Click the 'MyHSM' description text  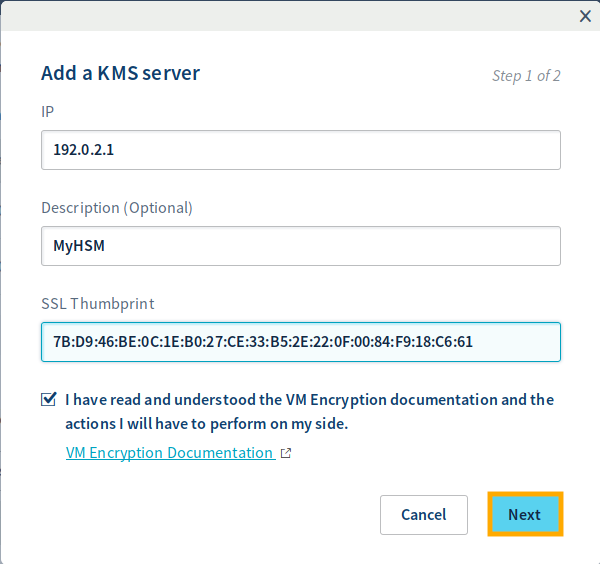point(79,246)
